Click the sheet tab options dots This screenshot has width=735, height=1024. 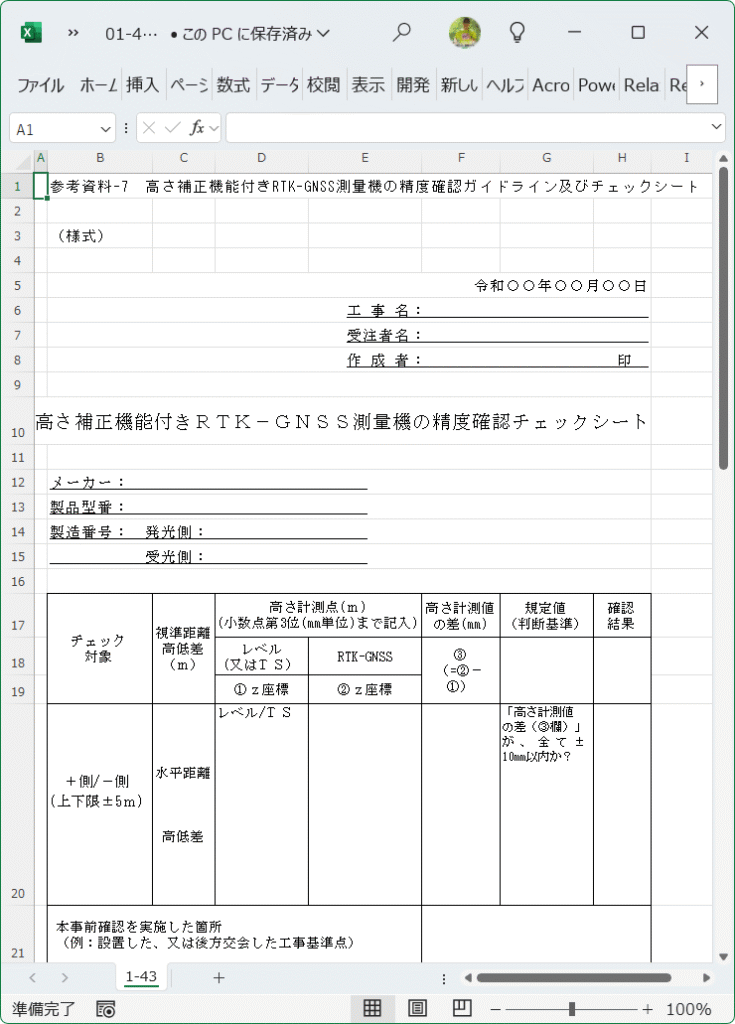click(x=444, y=978)
